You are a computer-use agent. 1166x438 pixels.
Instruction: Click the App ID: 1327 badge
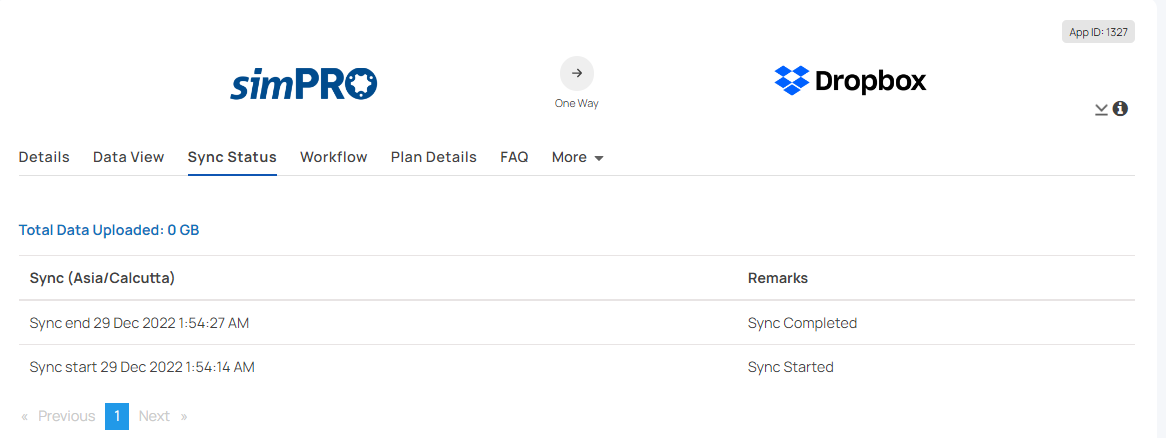click(1098, 32)
